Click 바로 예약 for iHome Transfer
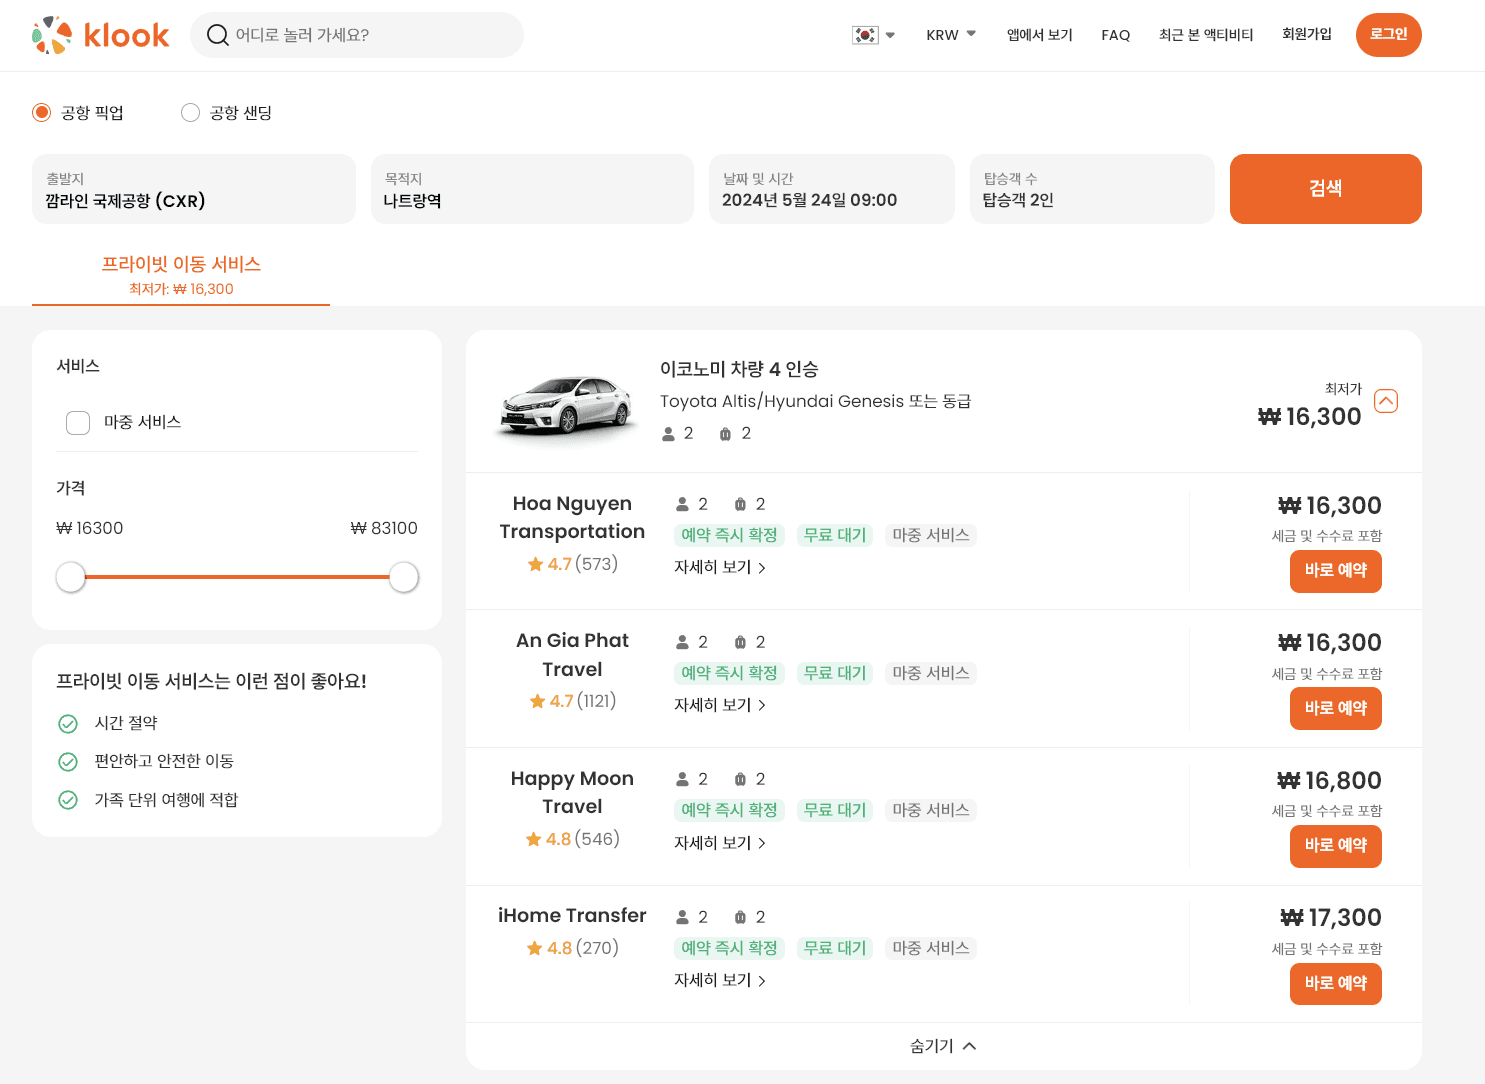 [1335, 983]
